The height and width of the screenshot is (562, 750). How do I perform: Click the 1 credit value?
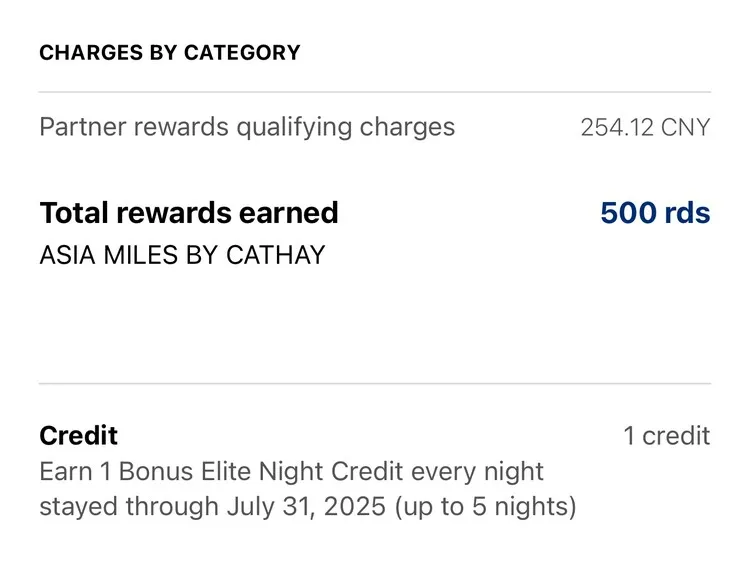(x=667, y=436)
